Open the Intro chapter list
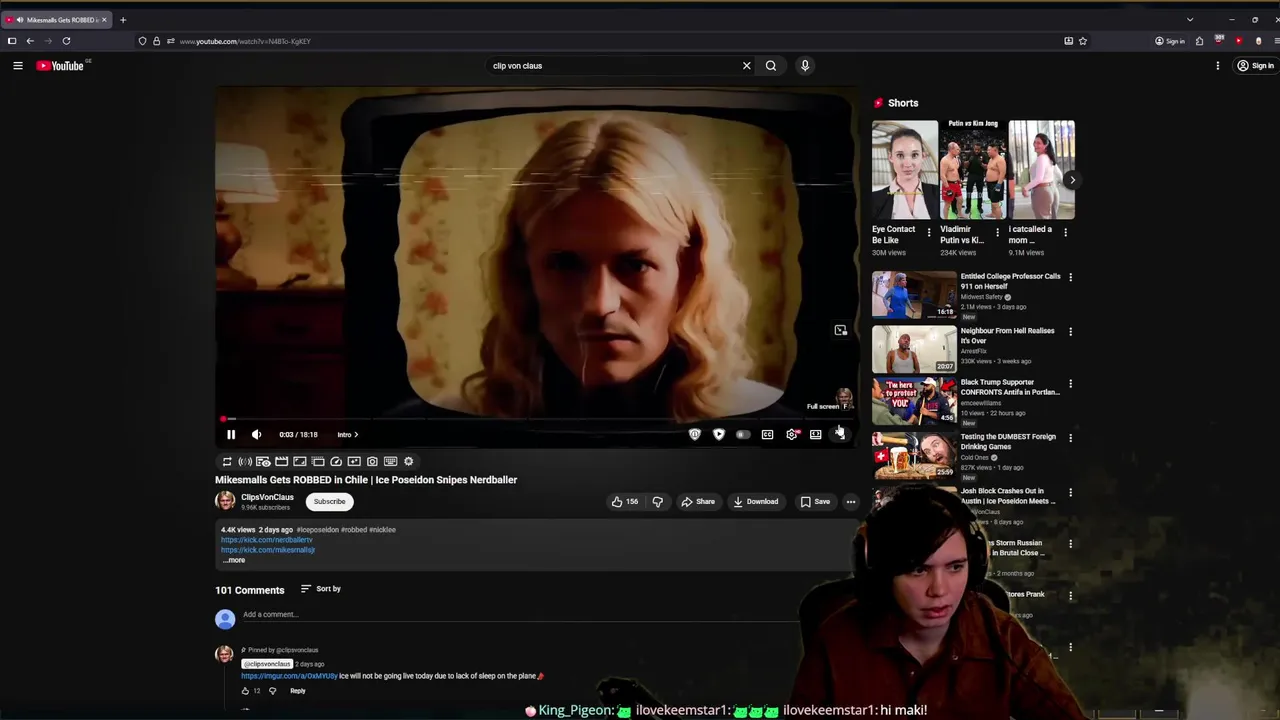 [347, 434]
